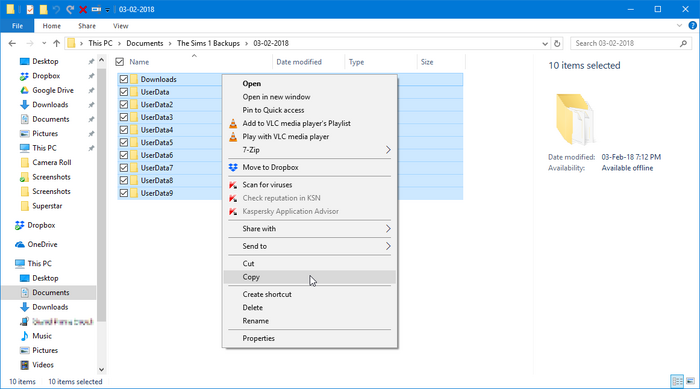The image size is (700, 389).
Task: Uncheck the Downloads folder checkbox in file list
Action: pyautogui.click(x=124, y=79)
